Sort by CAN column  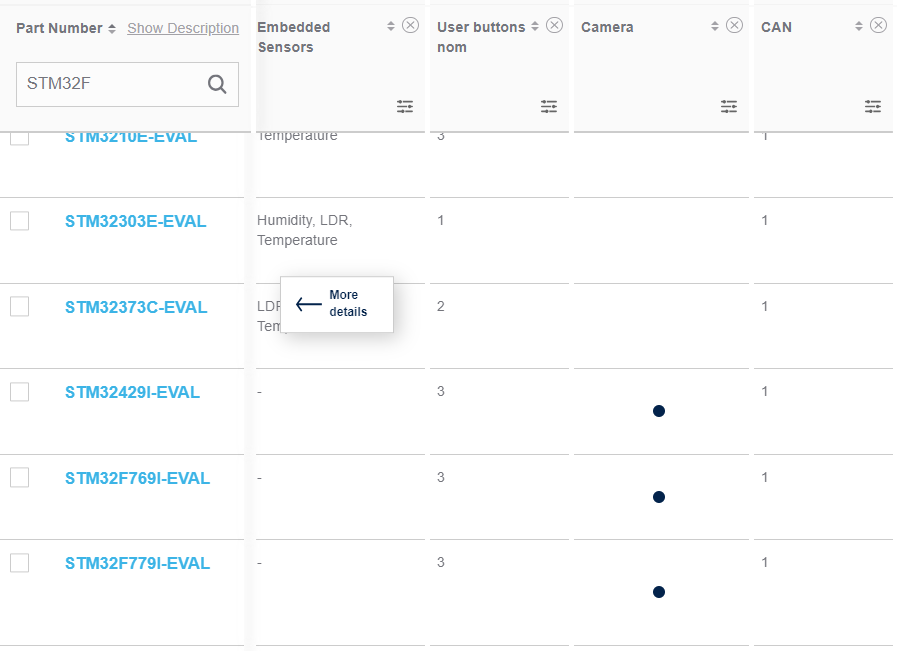pos(859,26)
